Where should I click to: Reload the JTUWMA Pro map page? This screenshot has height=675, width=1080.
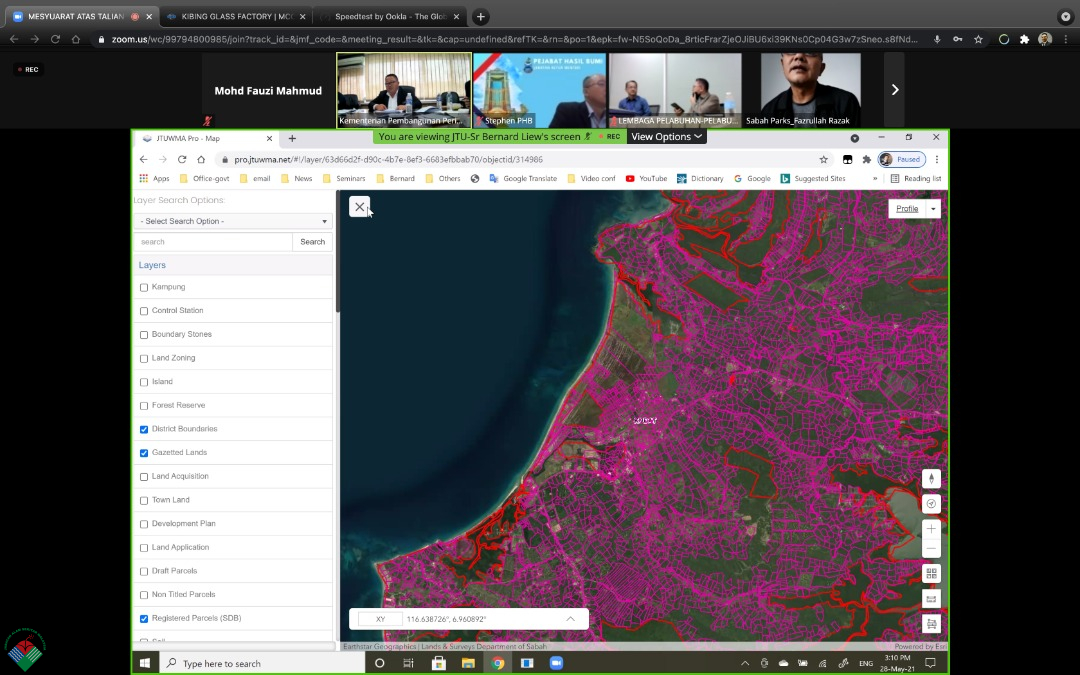[182, 159]
